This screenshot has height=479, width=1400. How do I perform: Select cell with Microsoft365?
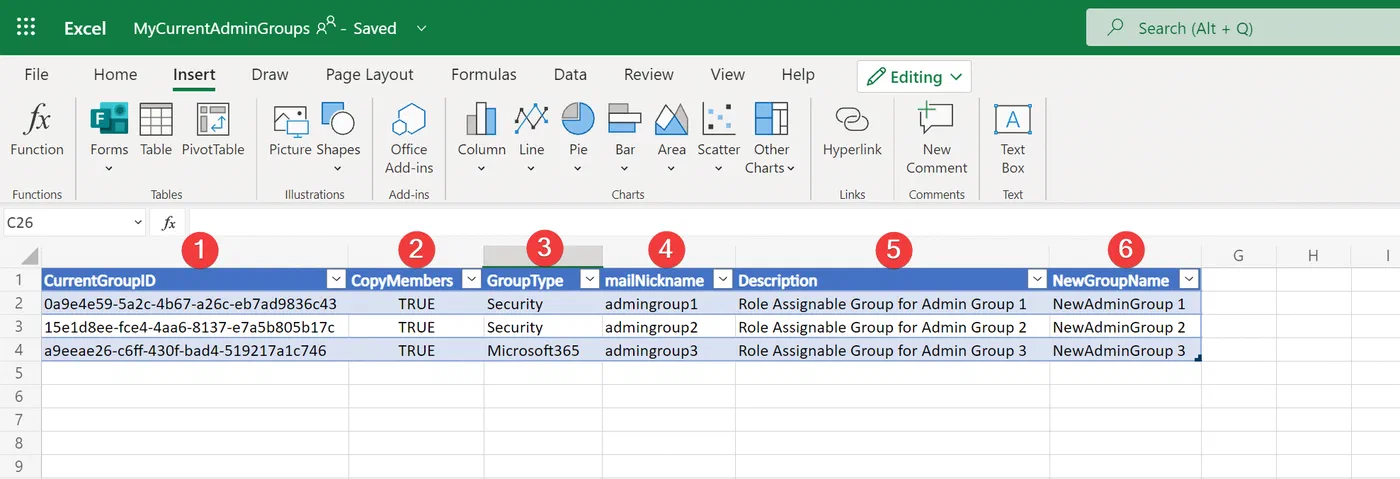coord(544,351)
